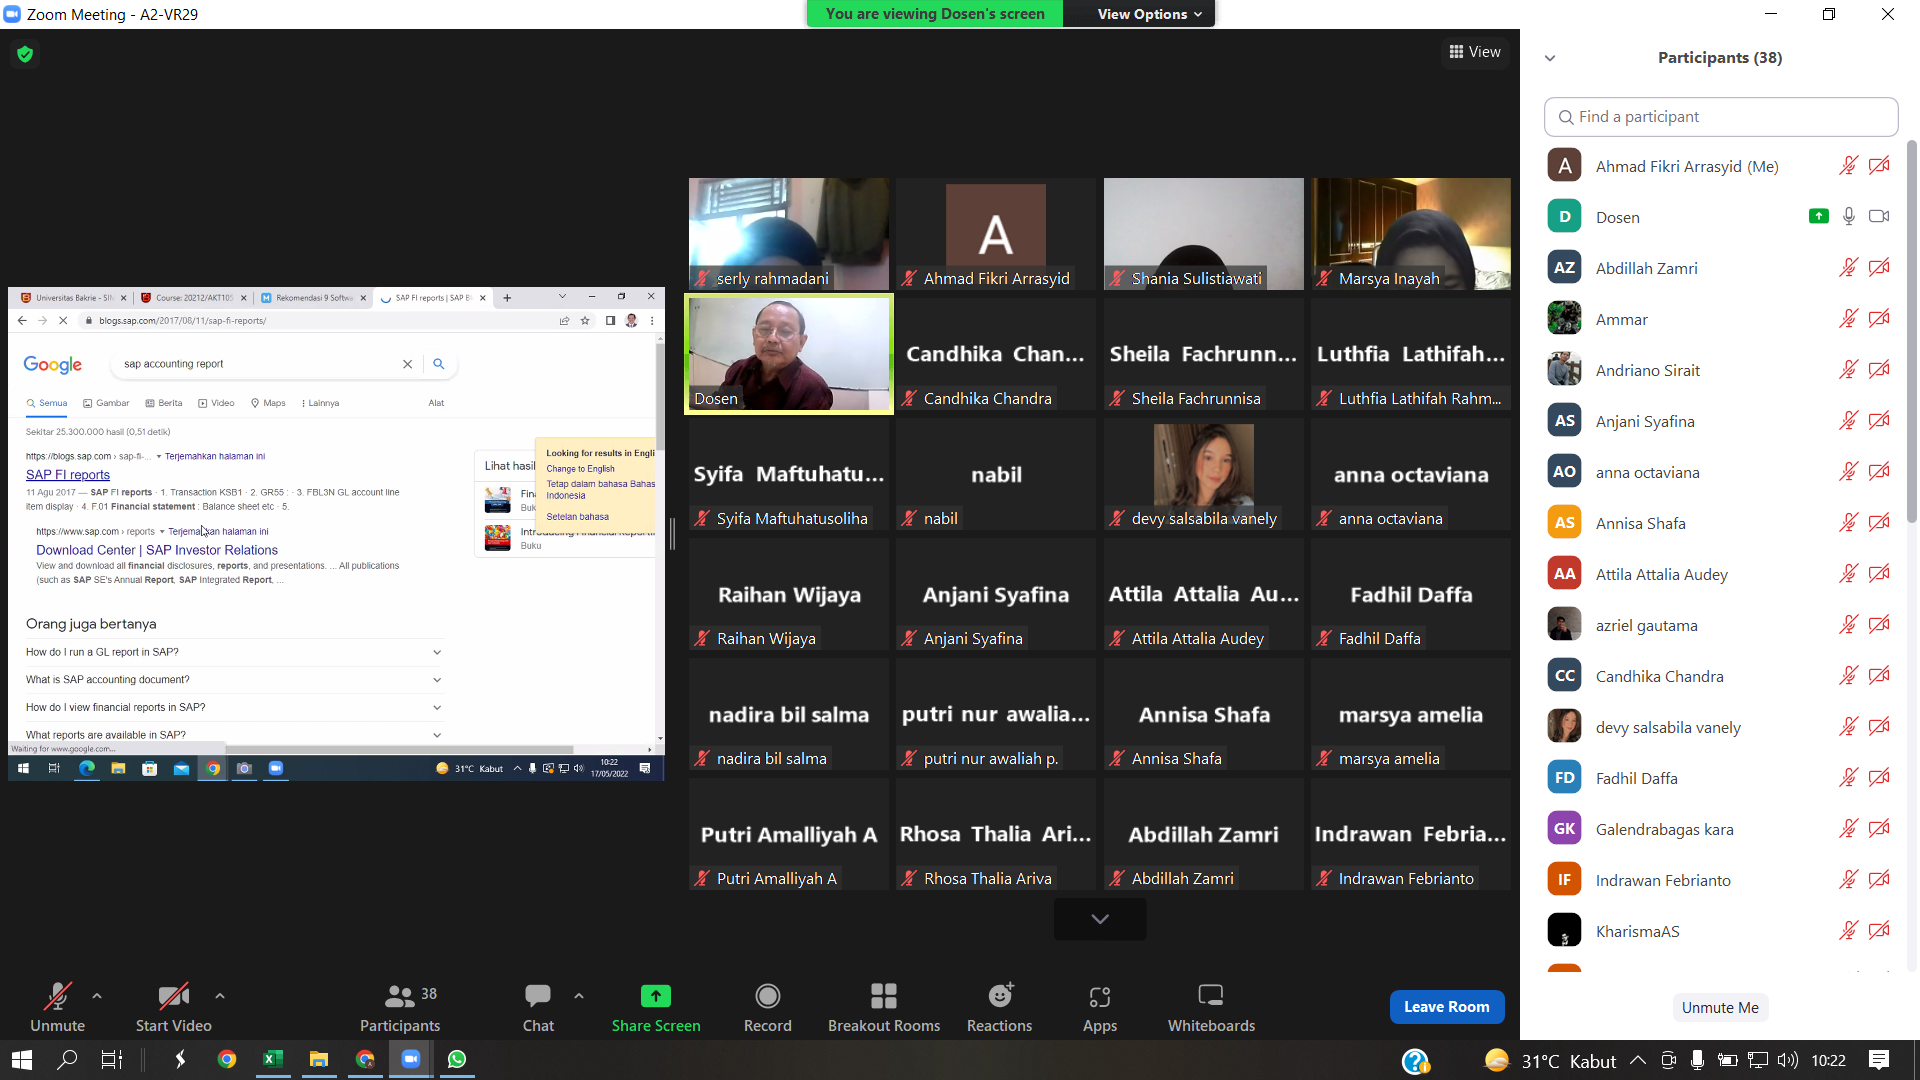Show hidden system tray icons
Viewport: 1920px width, 1080px height.
(1637, 1060)
